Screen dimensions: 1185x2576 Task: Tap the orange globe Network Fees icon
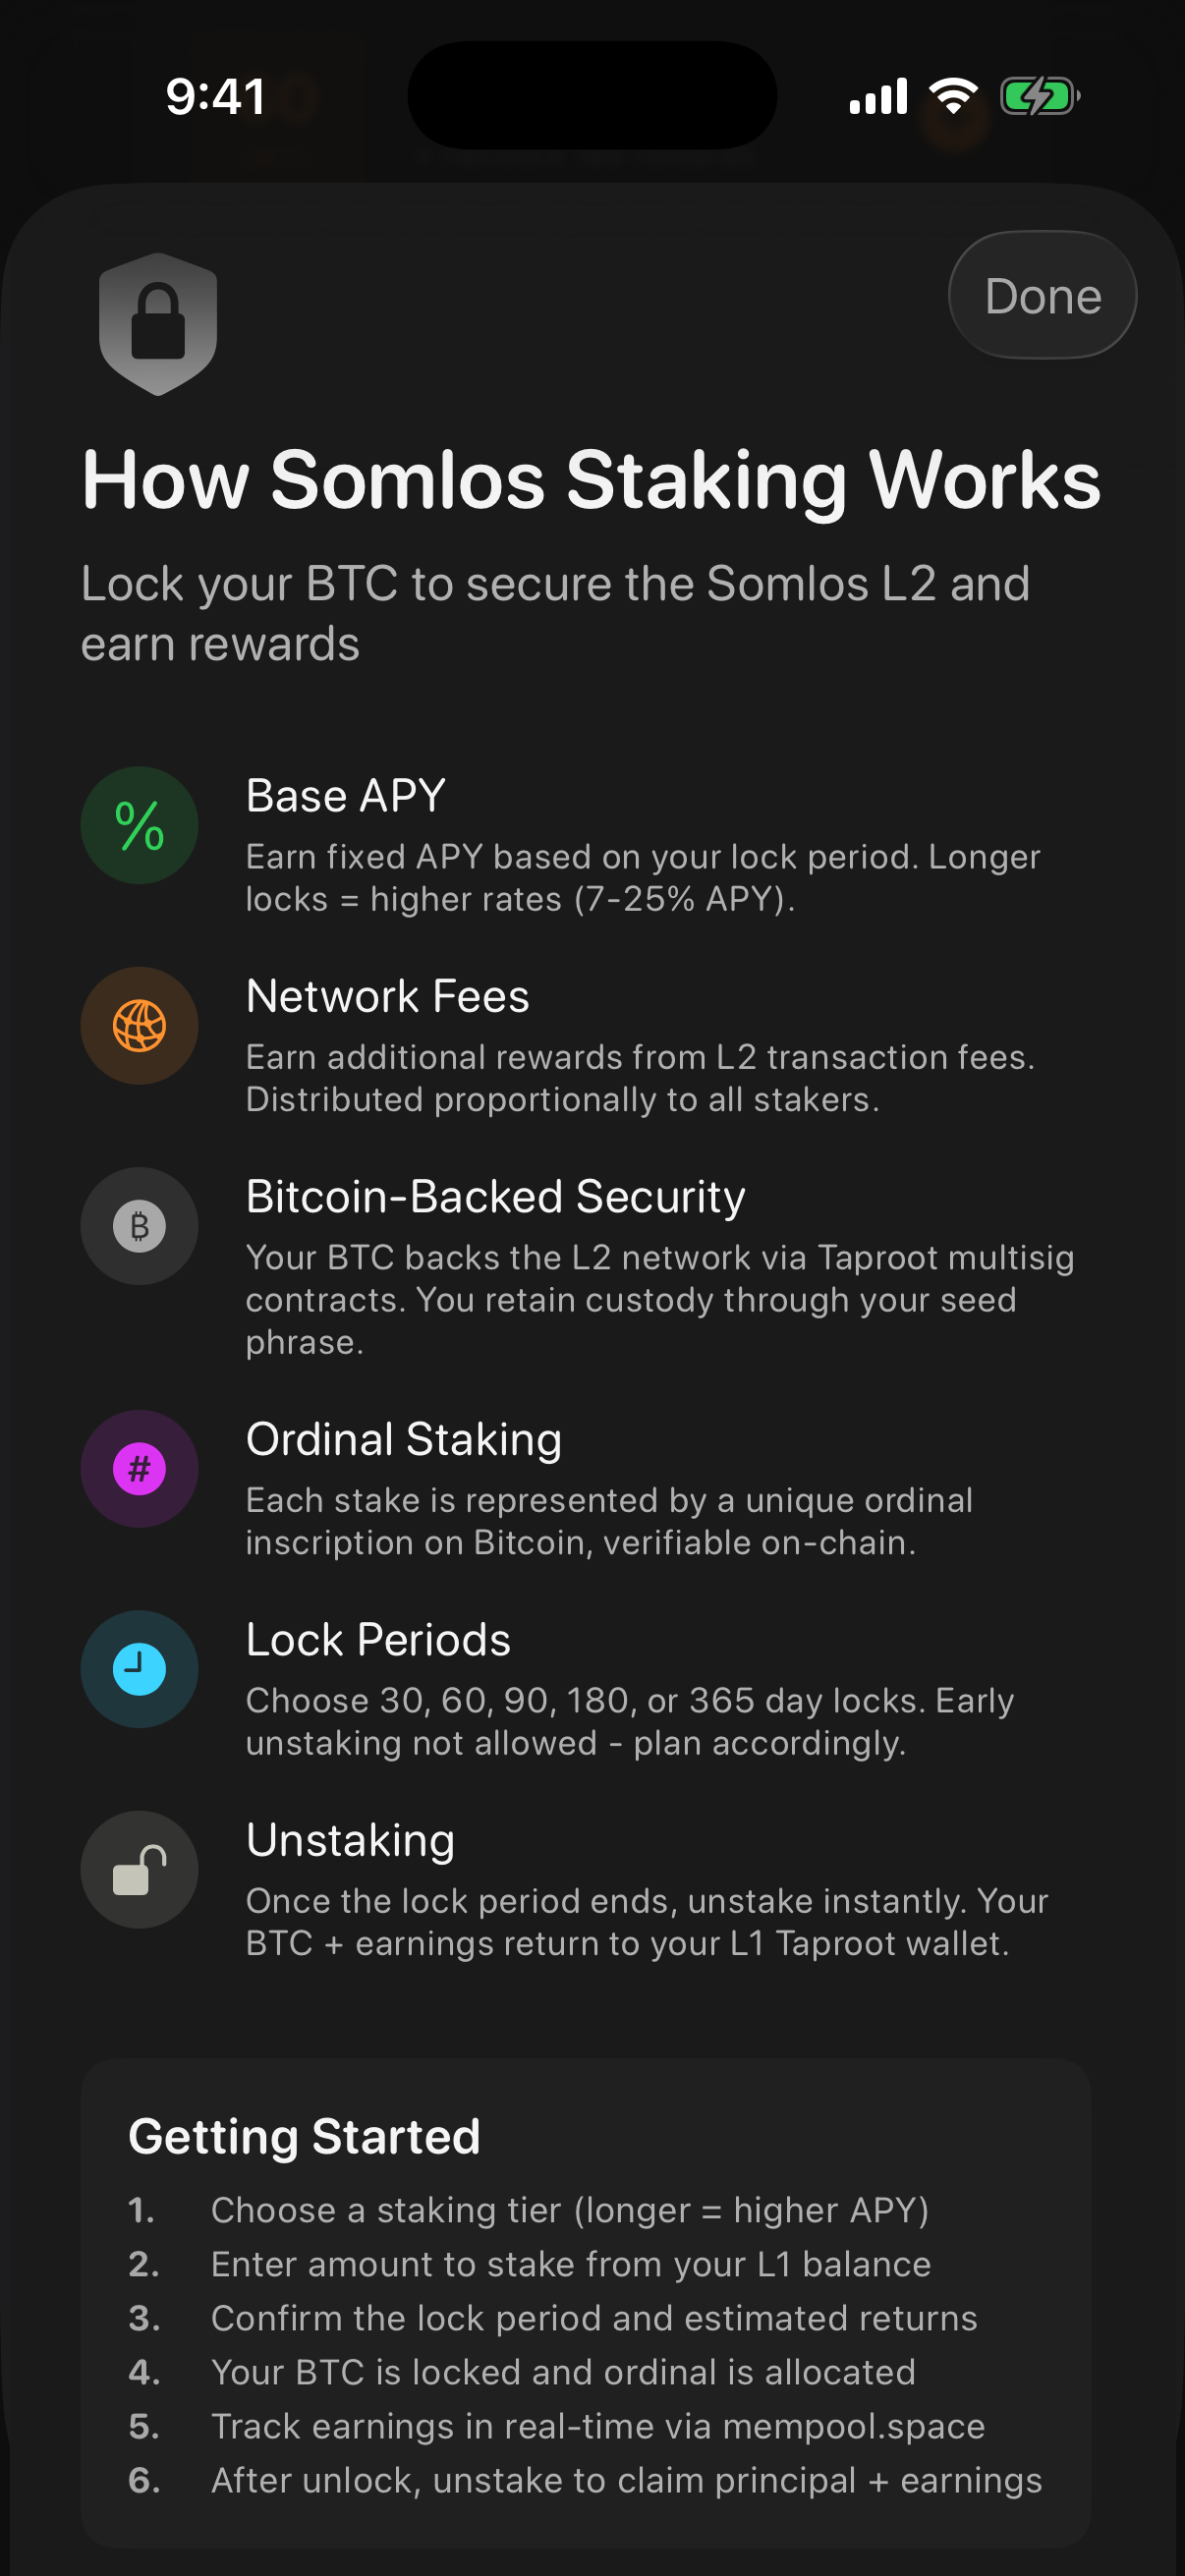pos(139,1026)
